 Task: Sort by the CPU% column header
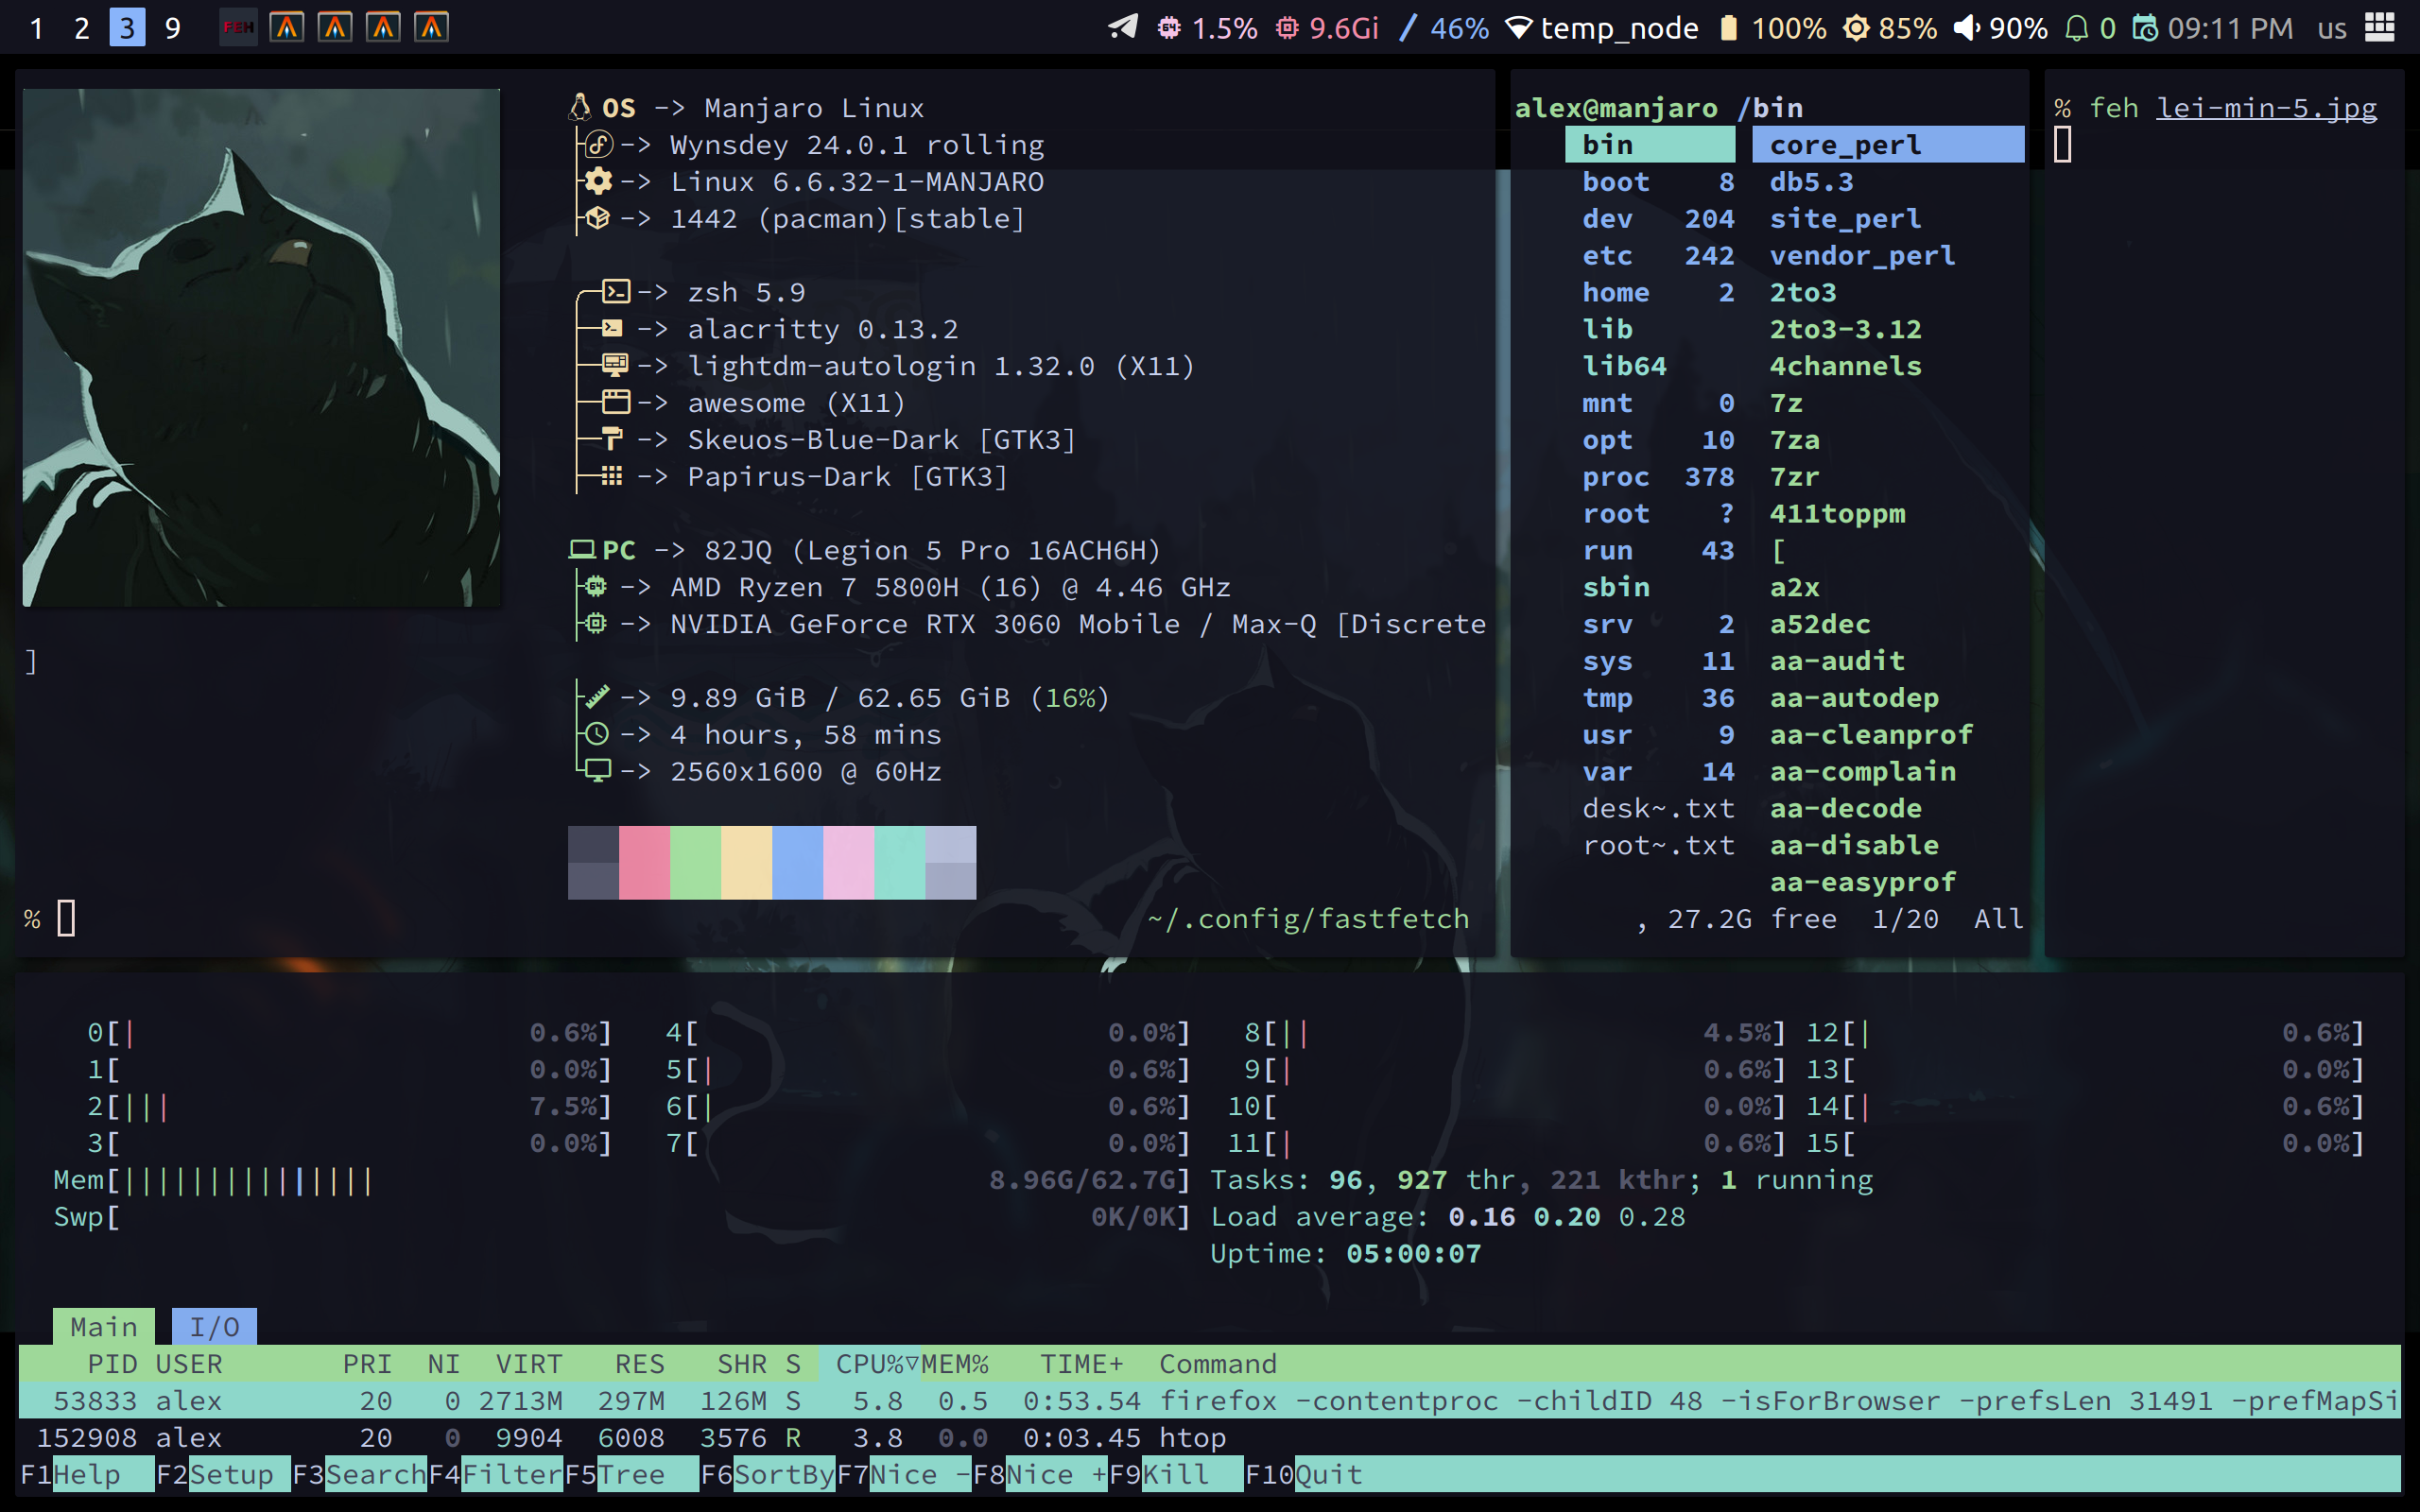tap(868, 1364)
